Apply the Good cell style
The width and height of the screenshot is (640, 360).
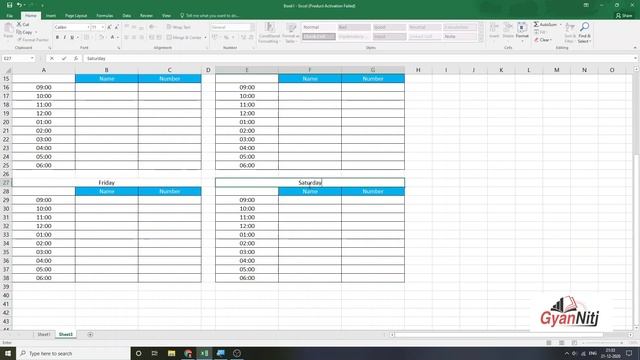[x=389, y=27]
